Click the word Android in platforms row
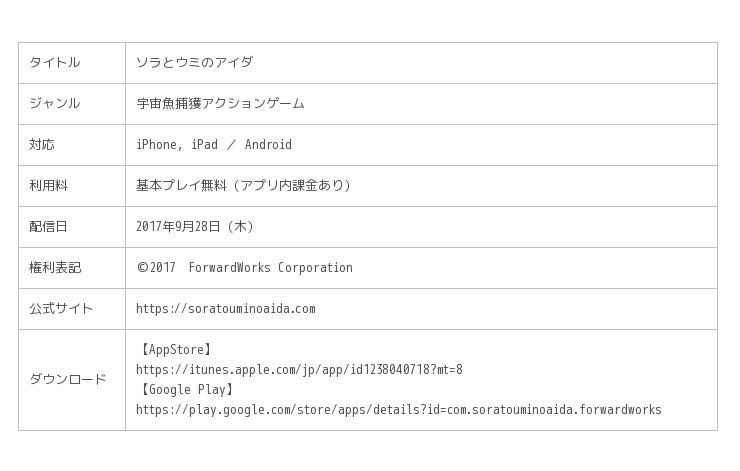The image size is (740, 471). (x=268, y=145)
